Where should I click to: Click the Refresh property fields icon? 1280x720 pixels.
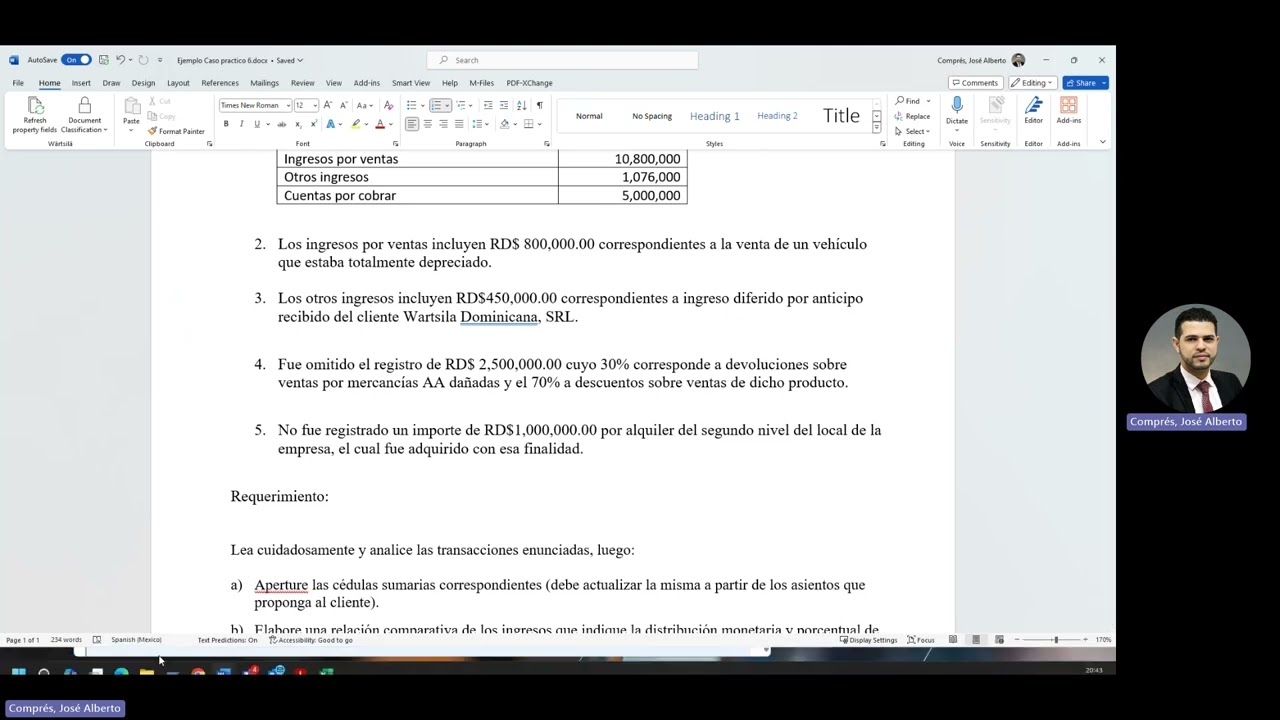click(x=35, y=106)
